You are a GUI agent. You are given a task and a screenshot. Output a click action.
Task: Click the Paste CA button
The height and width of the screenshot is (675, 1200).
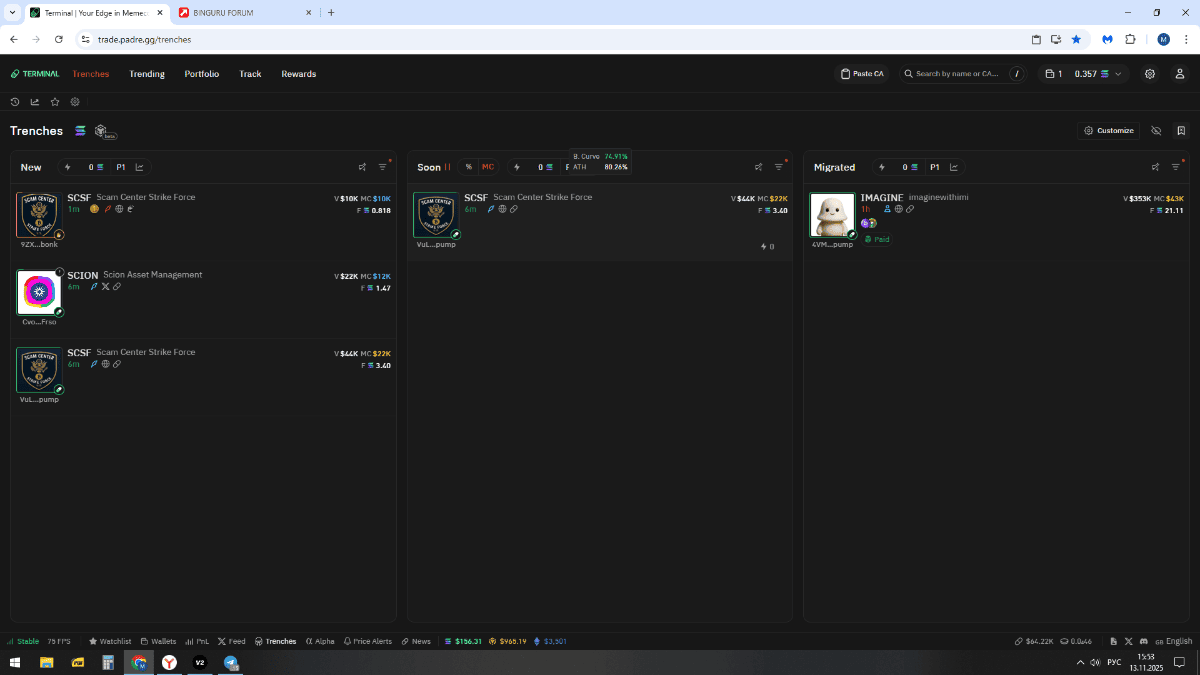click(861, 74)
